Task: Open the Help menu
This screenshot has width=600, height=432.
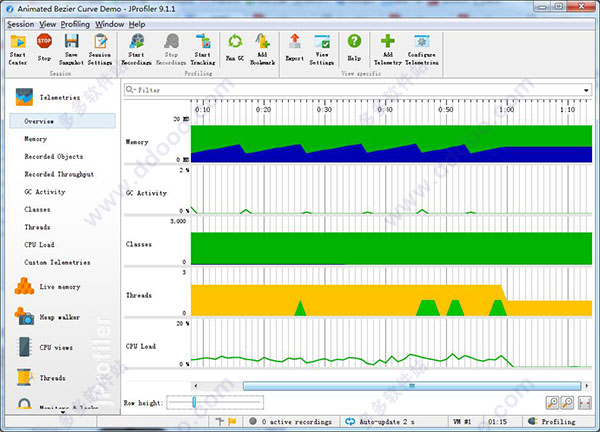Action: click(x=137, y=24)
